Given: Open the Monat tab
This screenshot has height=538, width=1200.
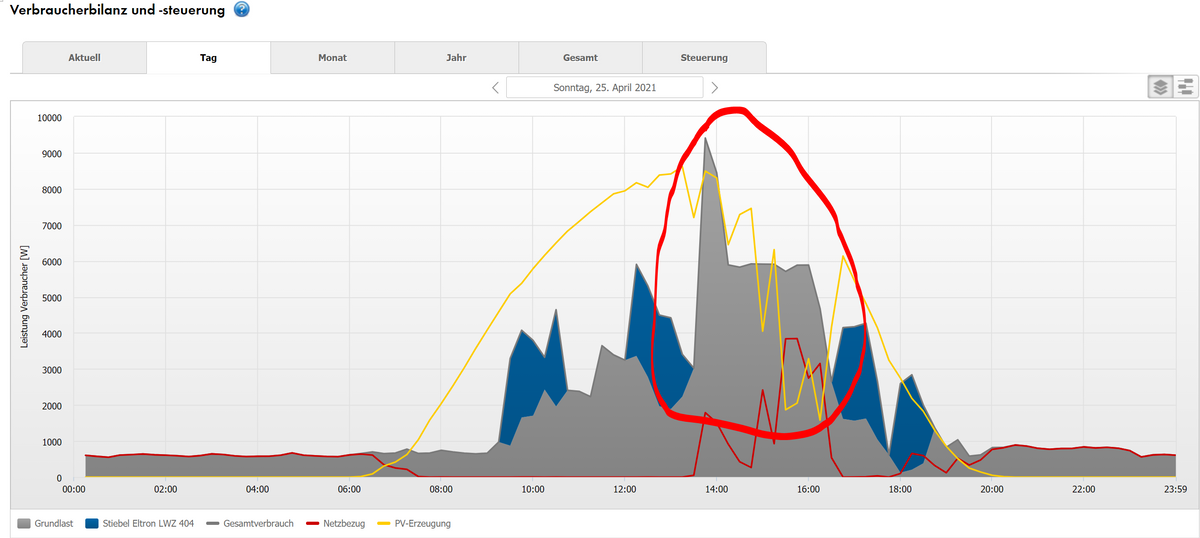Looking at the screenshot, I should (332, 58).
